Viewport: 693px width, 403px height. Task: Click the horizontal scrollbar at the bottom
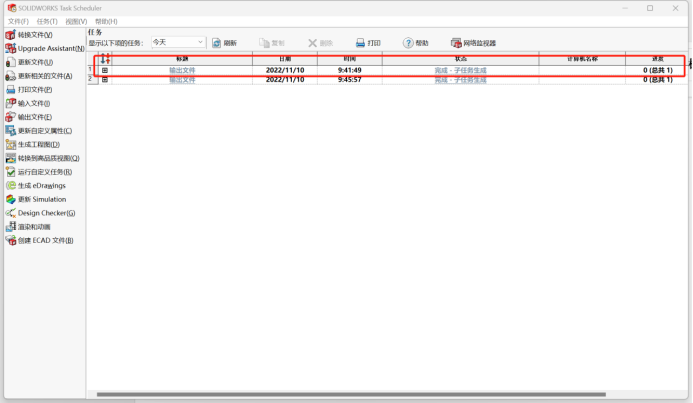pyautogui.click(x=351, y=395)
